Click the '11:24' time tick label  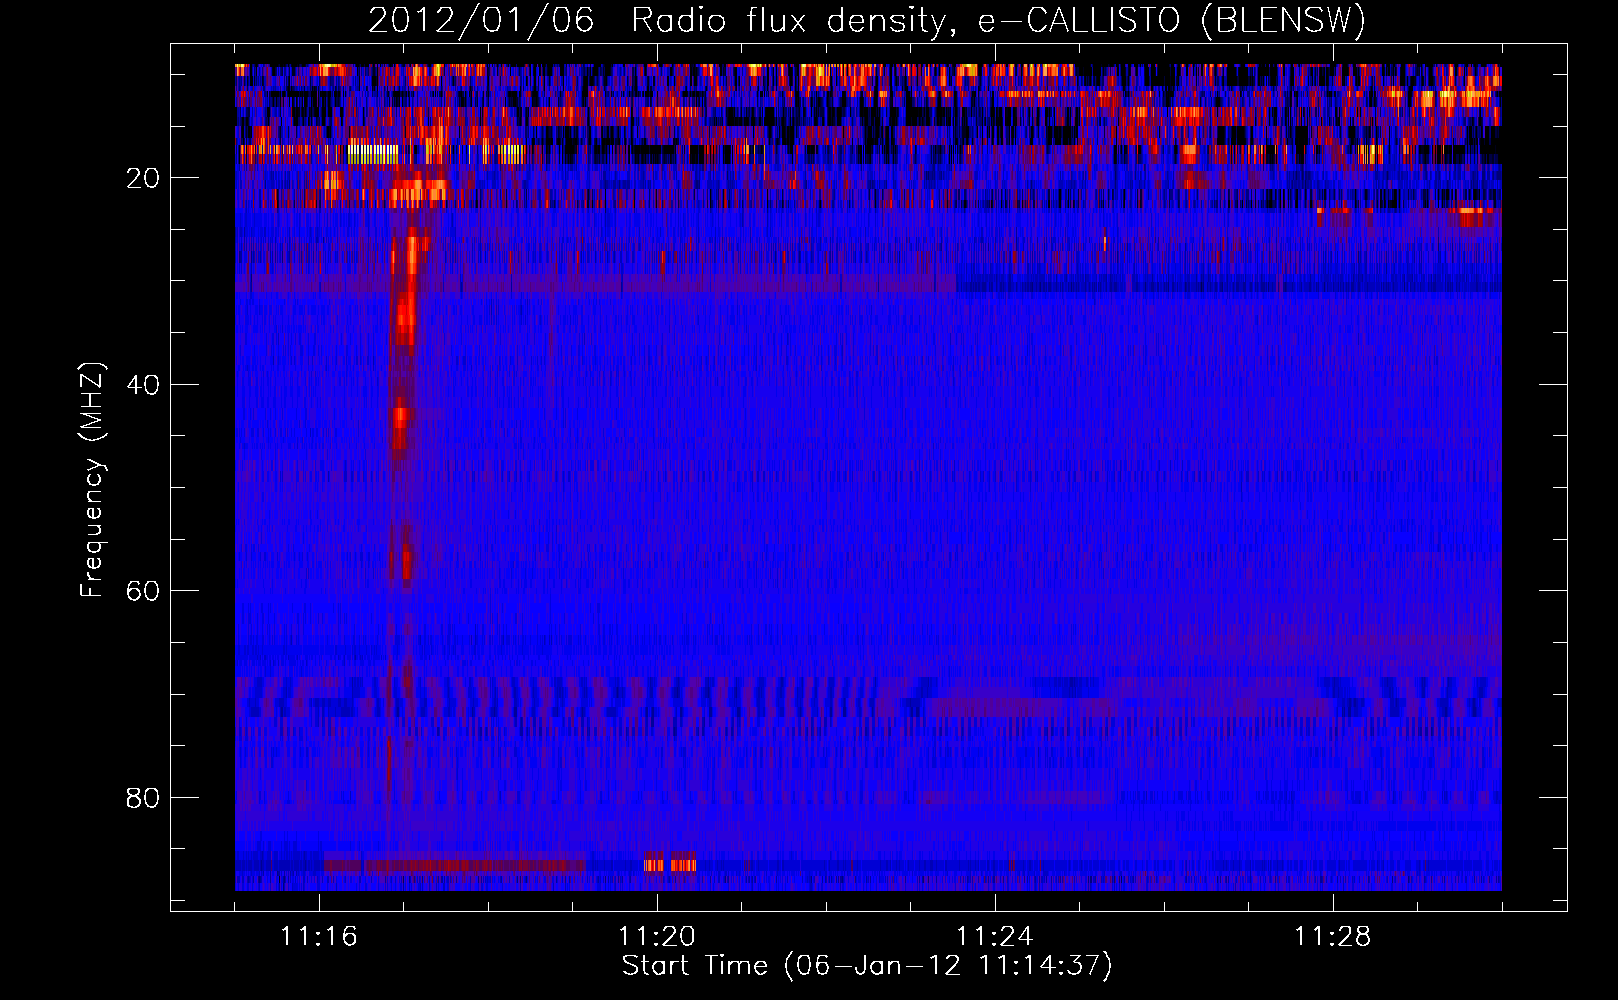(995, 937)
